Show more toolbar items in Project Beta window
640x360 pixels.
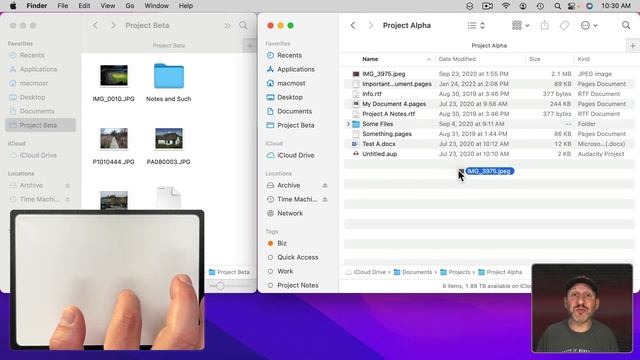pyautogui.click(x=227, y=25)
